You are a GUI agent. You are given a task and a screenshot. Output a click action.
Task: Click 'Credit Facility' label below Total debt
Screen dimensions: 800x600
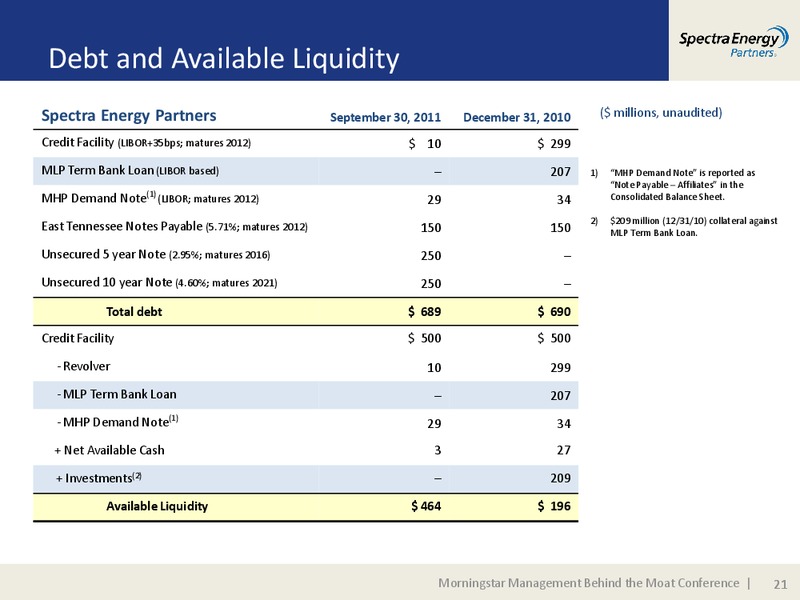78,339
